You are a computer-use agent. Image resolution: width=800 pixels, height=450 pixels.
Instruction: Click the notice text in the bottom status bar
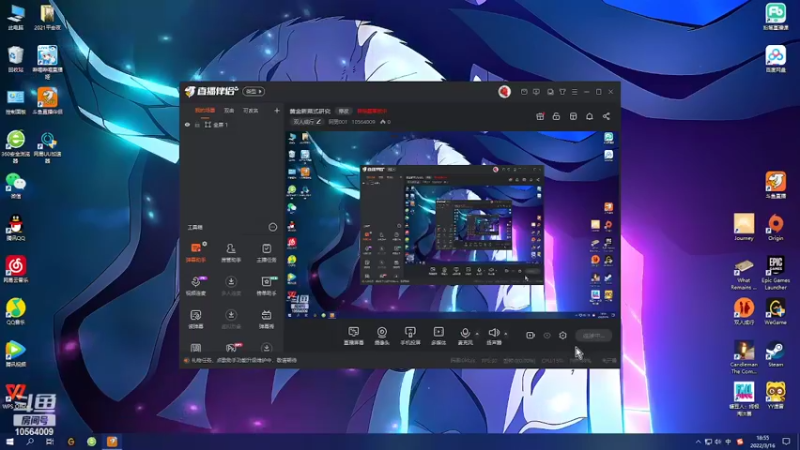pos(244,360)
